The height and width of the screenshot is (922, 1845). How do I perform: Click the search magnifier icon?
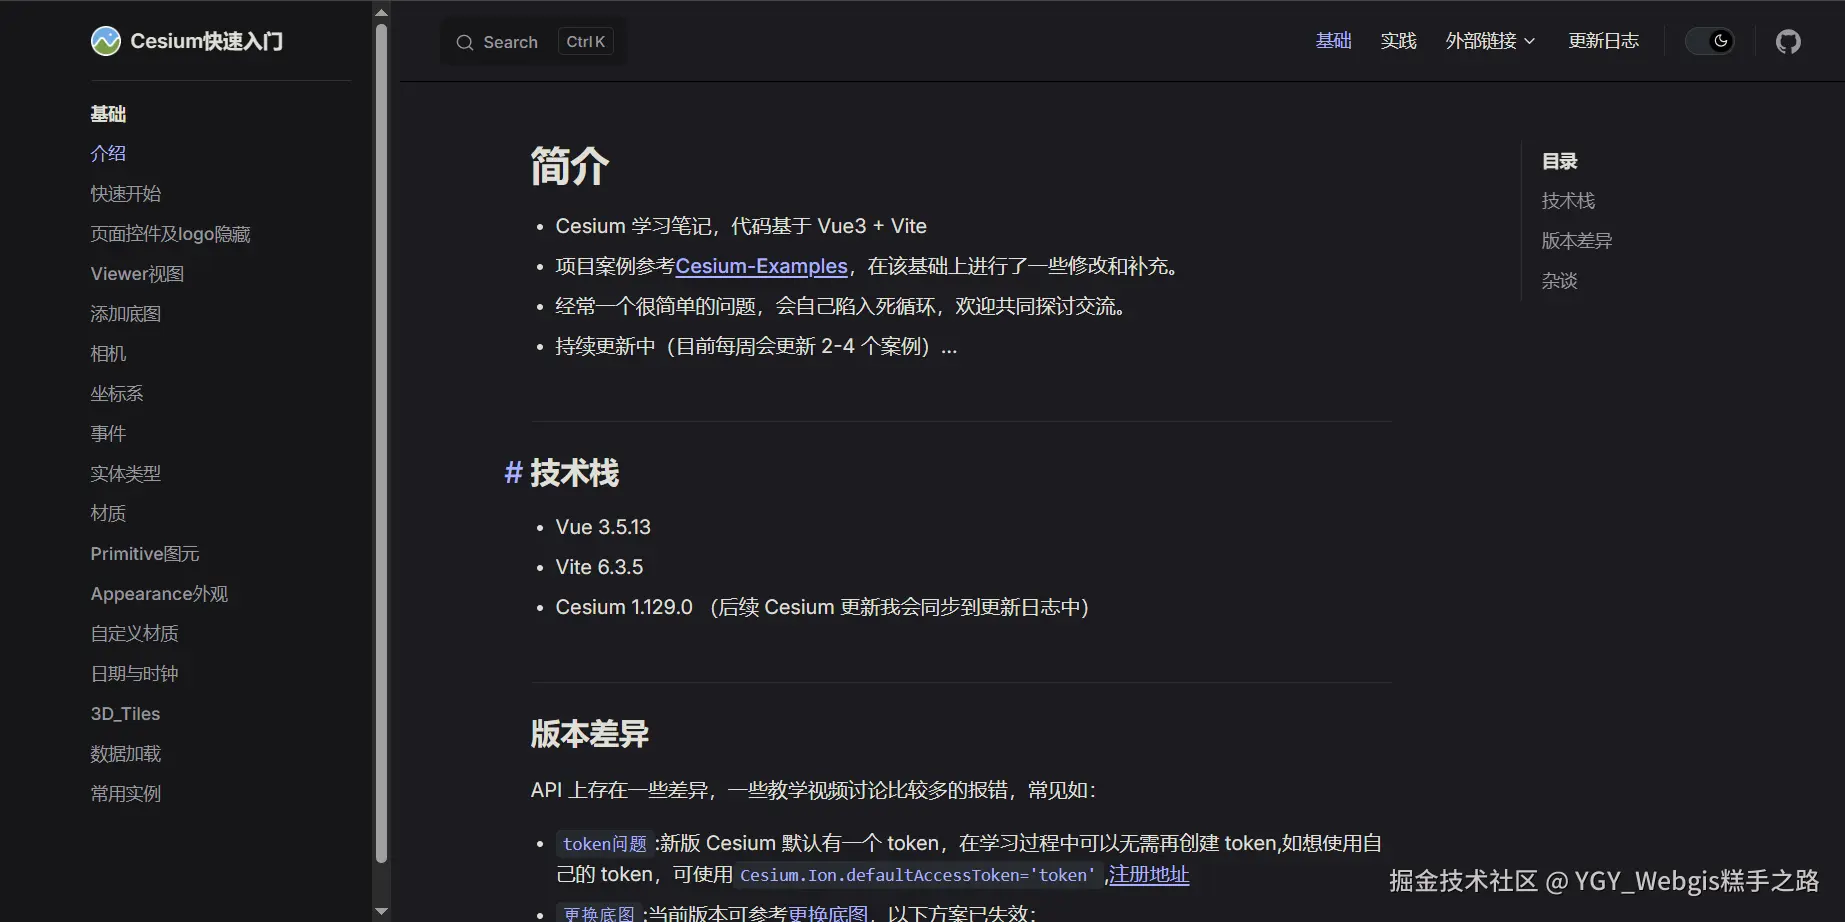tap(465, 42)
